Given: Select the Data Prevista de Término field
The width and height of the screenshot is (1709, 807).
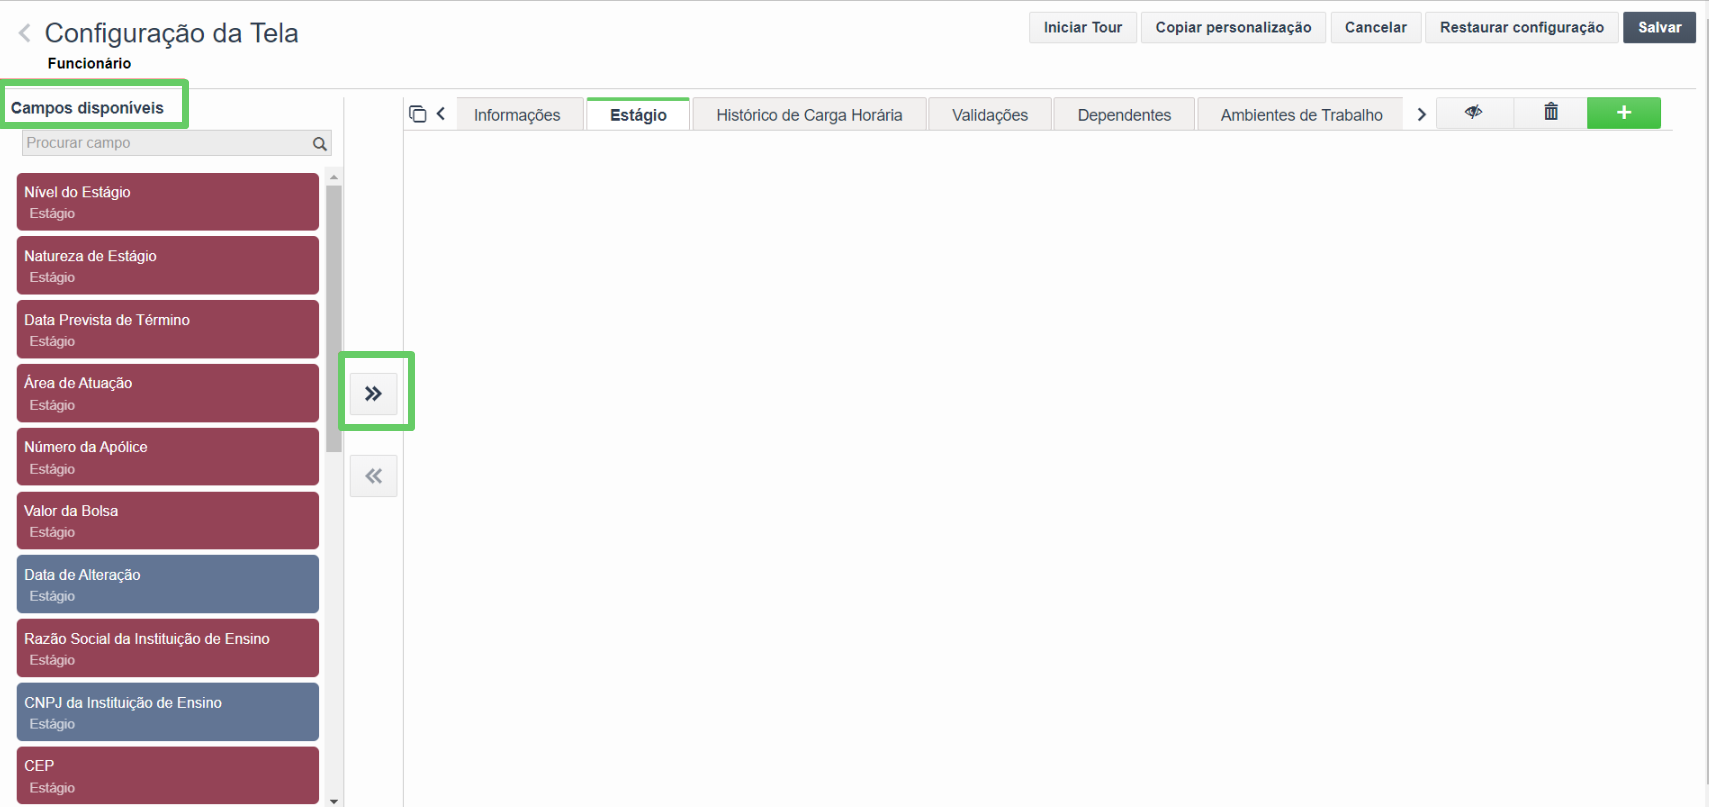Looking at the screenshot, I should pos(168,330).
